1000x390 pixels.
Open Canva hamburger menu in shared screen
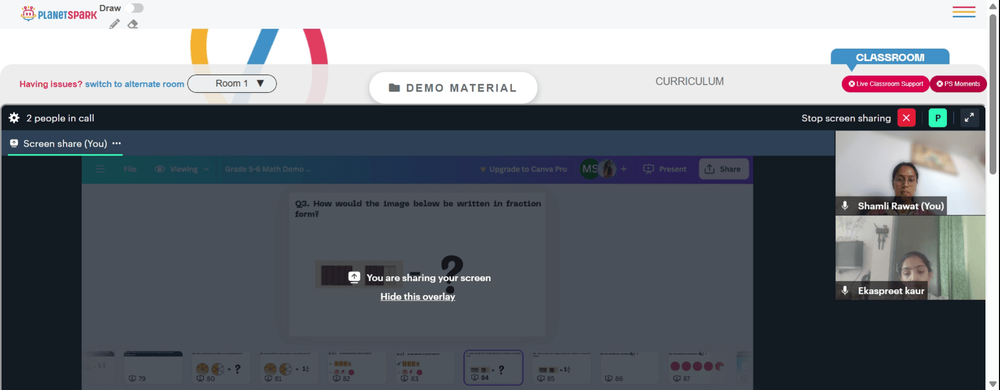(x=100, y=169)
